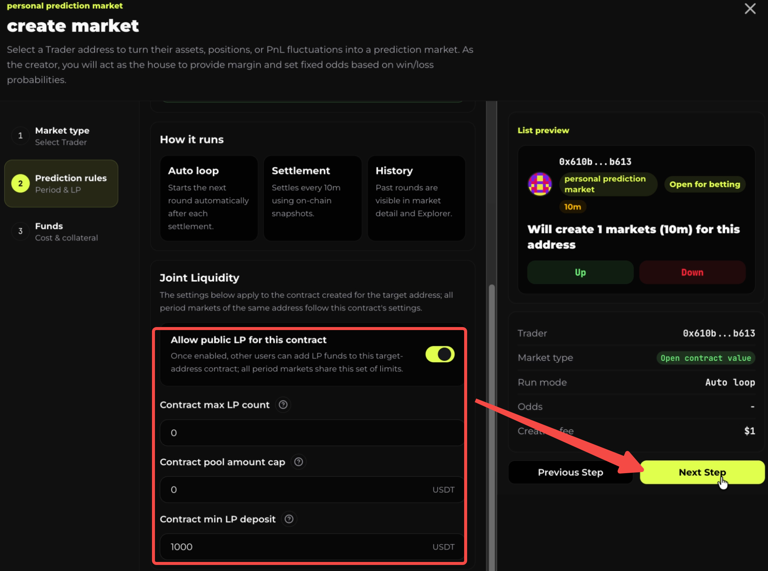
Task: Click the '$1' fee value
Action: point(749,431)
